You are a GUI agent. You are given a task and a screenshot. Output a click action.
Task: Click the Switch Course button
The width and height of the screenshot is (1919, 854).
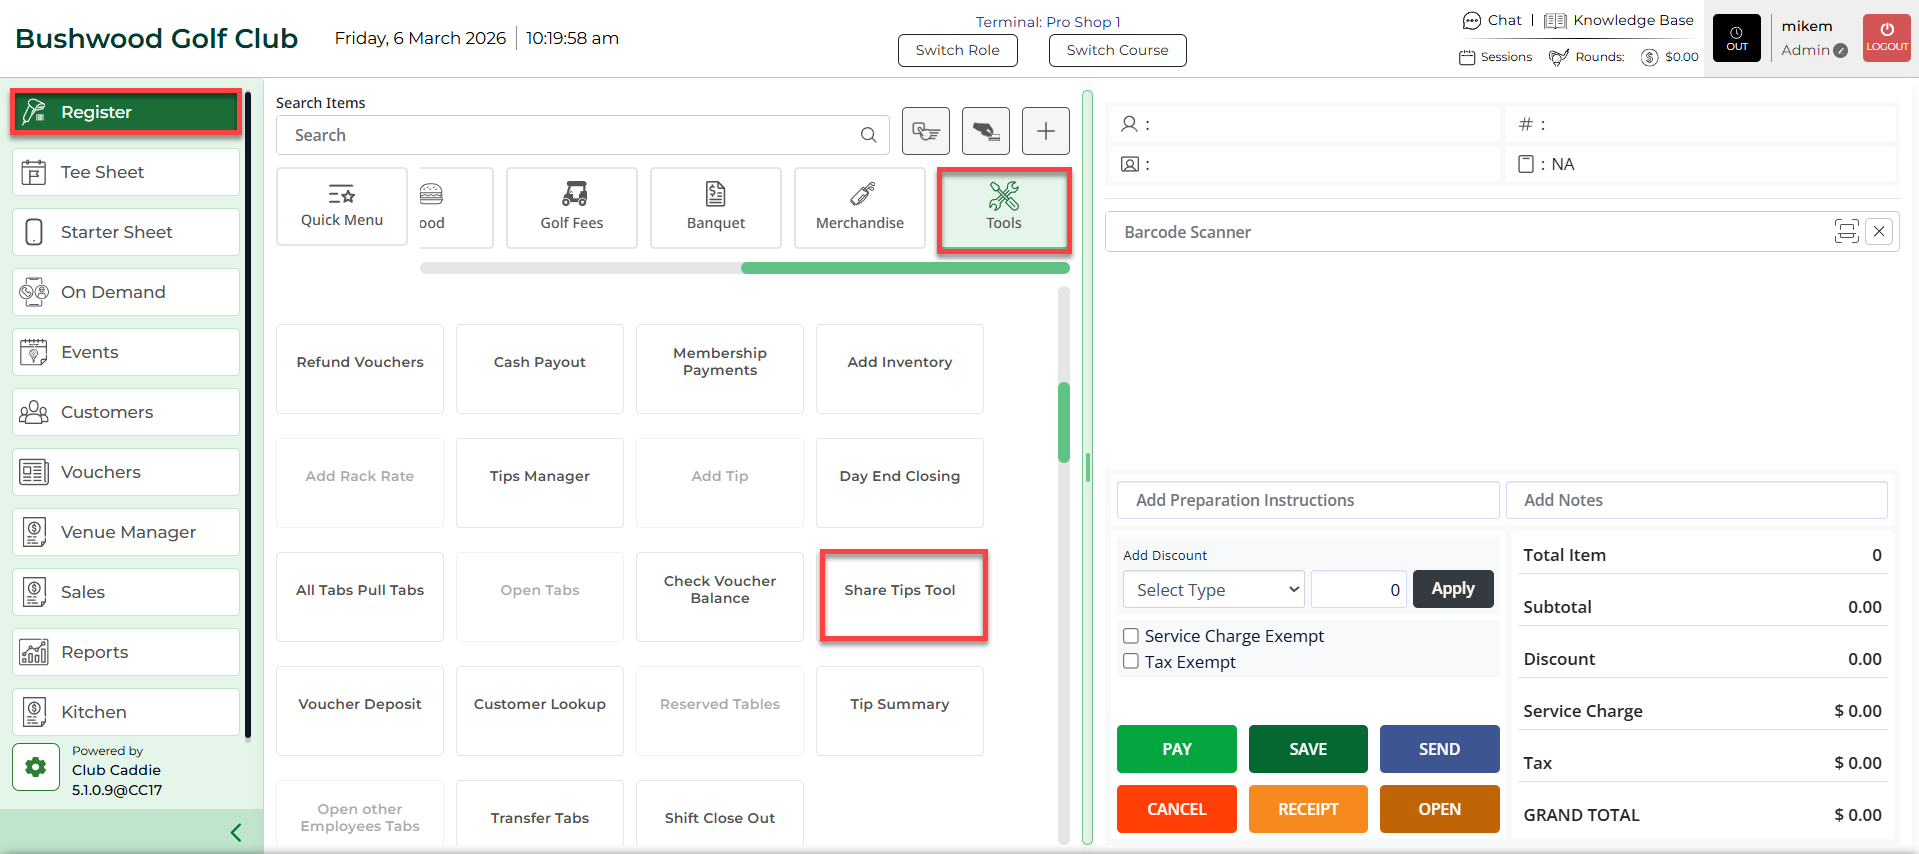[x=1117, y=50]
